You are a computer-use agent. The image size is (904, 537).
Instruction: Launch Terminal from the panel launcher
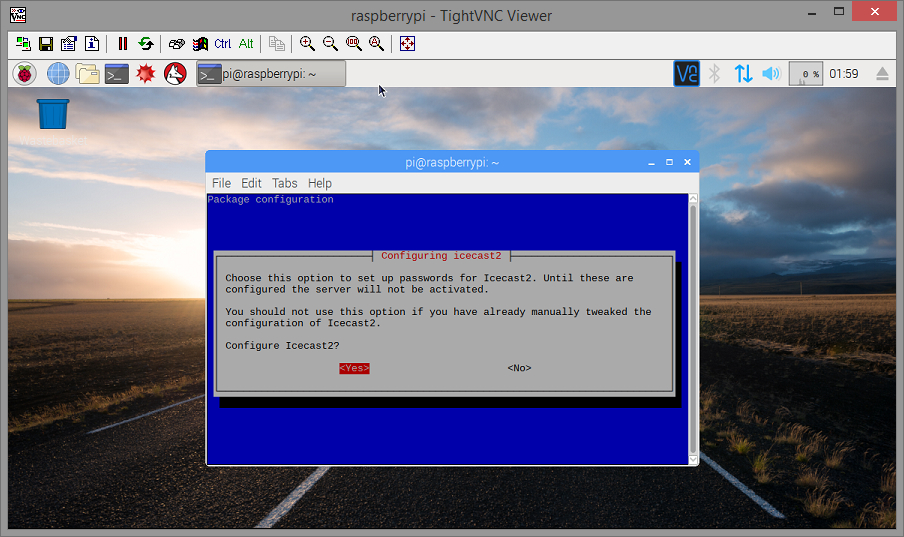116,74
